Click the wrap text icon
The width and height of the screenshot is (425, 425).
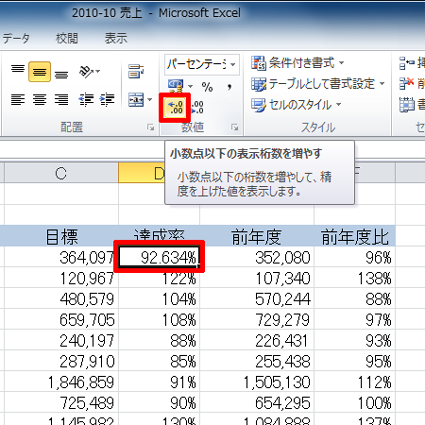coord(136,71)
